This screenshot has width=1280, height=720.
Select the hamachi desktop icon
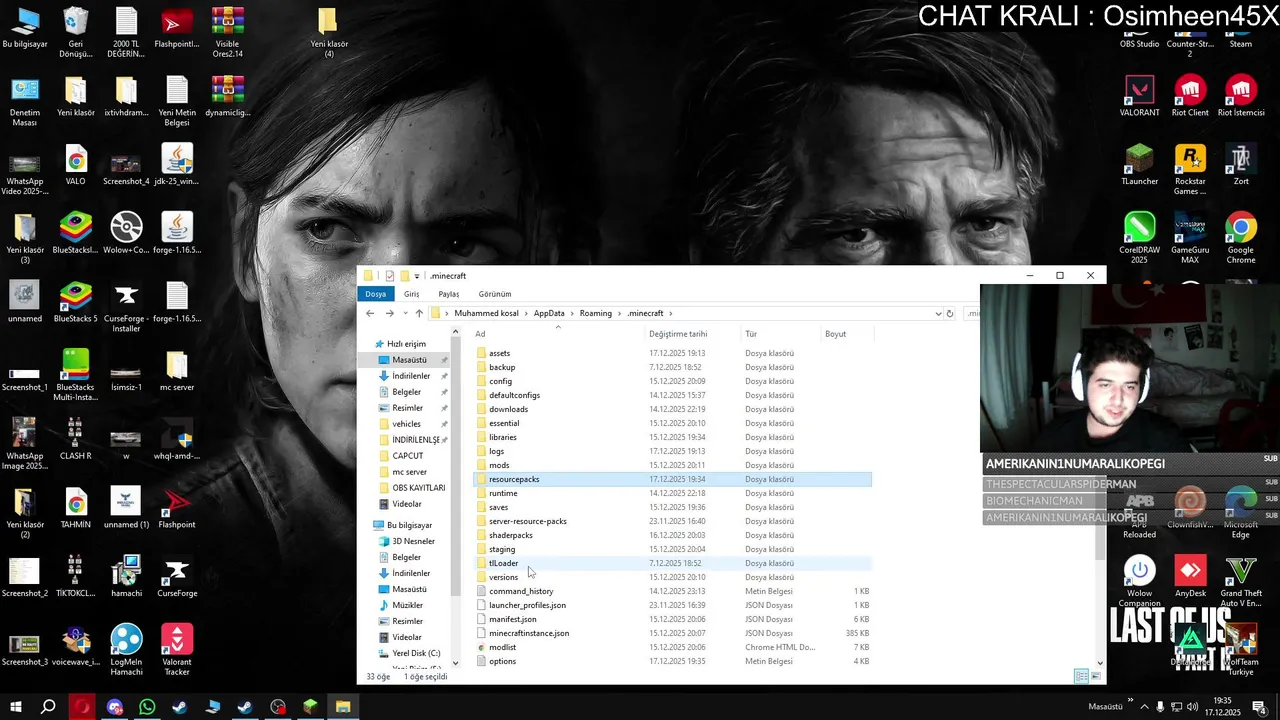click(126, 577)
